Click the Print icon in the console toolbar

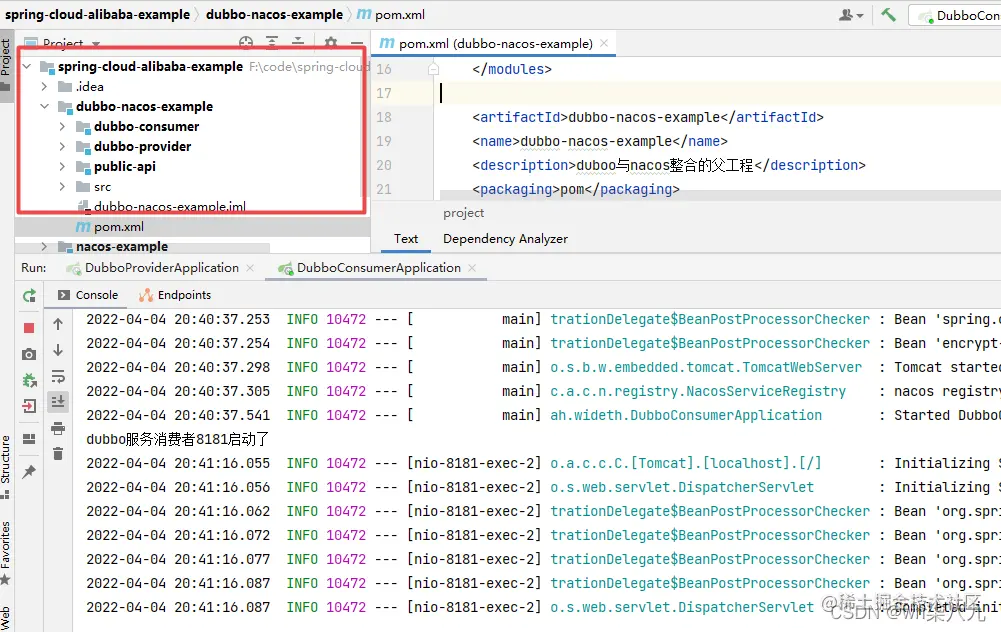coord(57,428)
